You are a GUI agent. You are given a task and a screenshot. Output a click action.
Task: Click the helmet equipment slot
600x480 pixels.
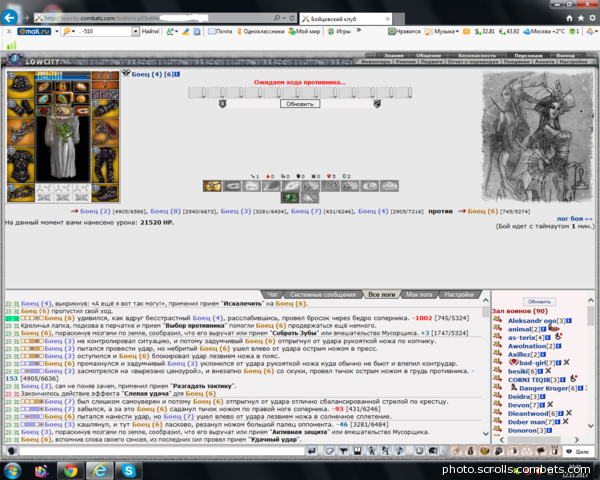coord(21,85)
